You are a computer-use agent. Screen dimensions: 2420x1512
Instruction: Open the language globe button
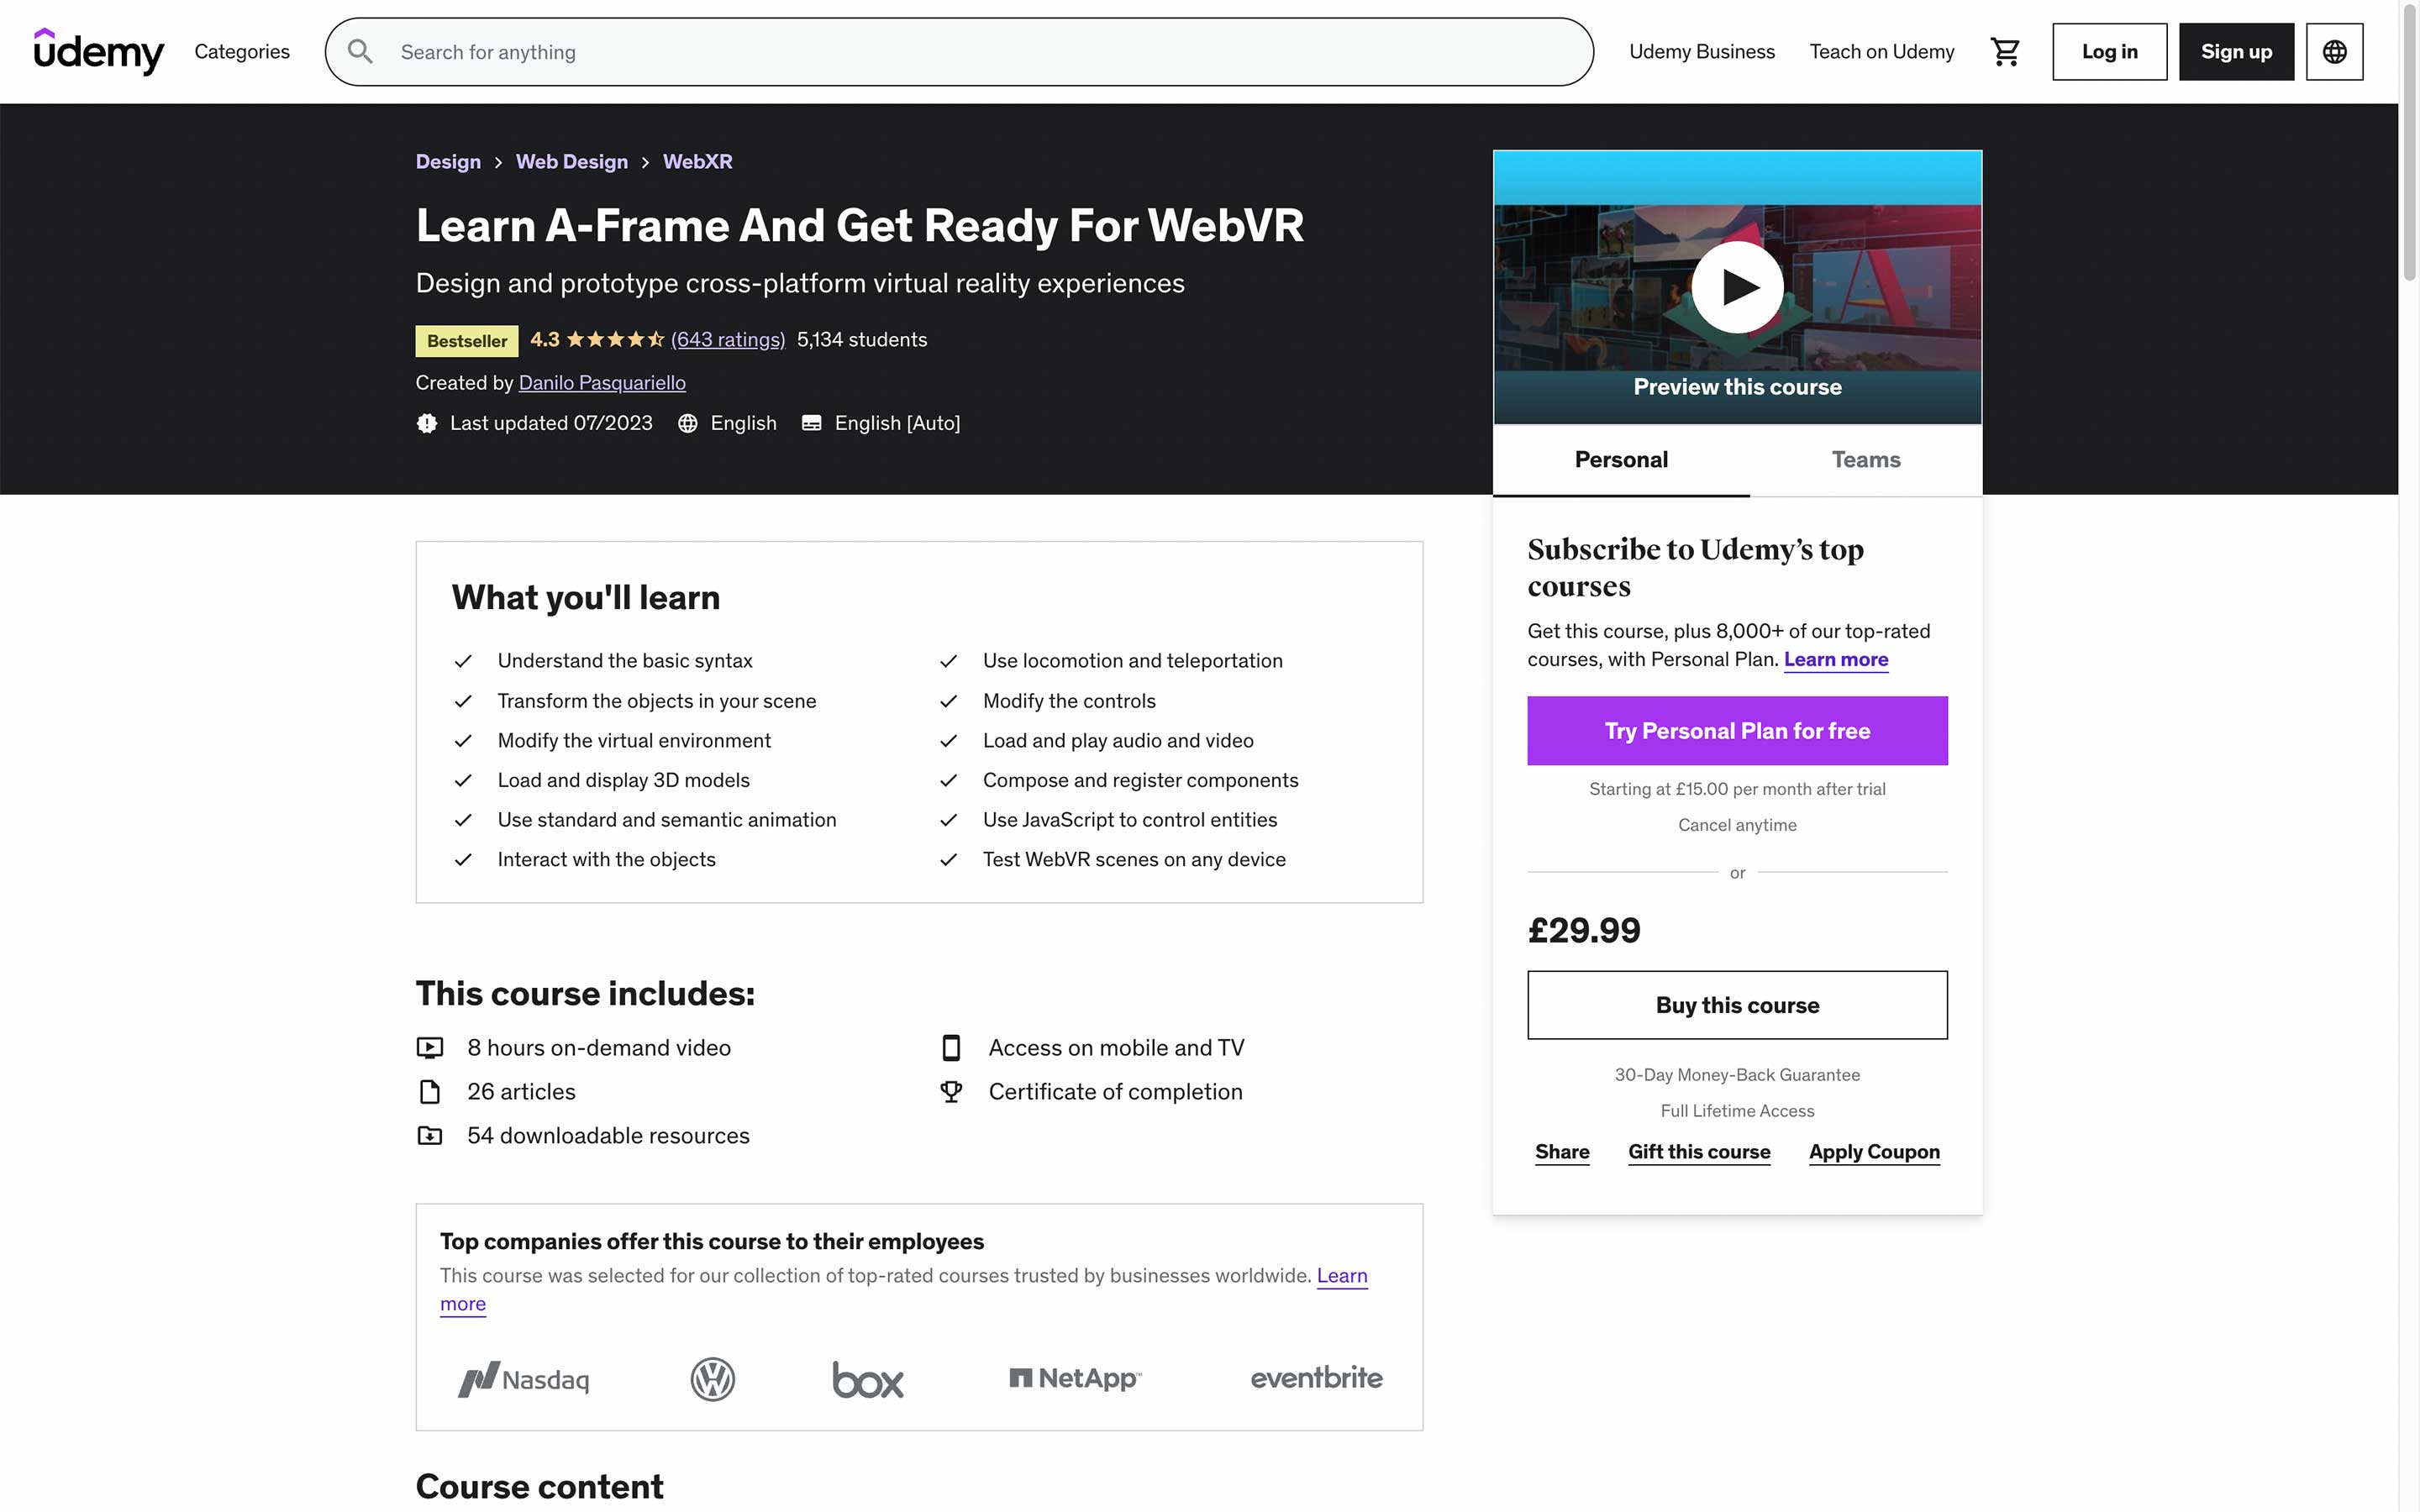point(2334,52)
